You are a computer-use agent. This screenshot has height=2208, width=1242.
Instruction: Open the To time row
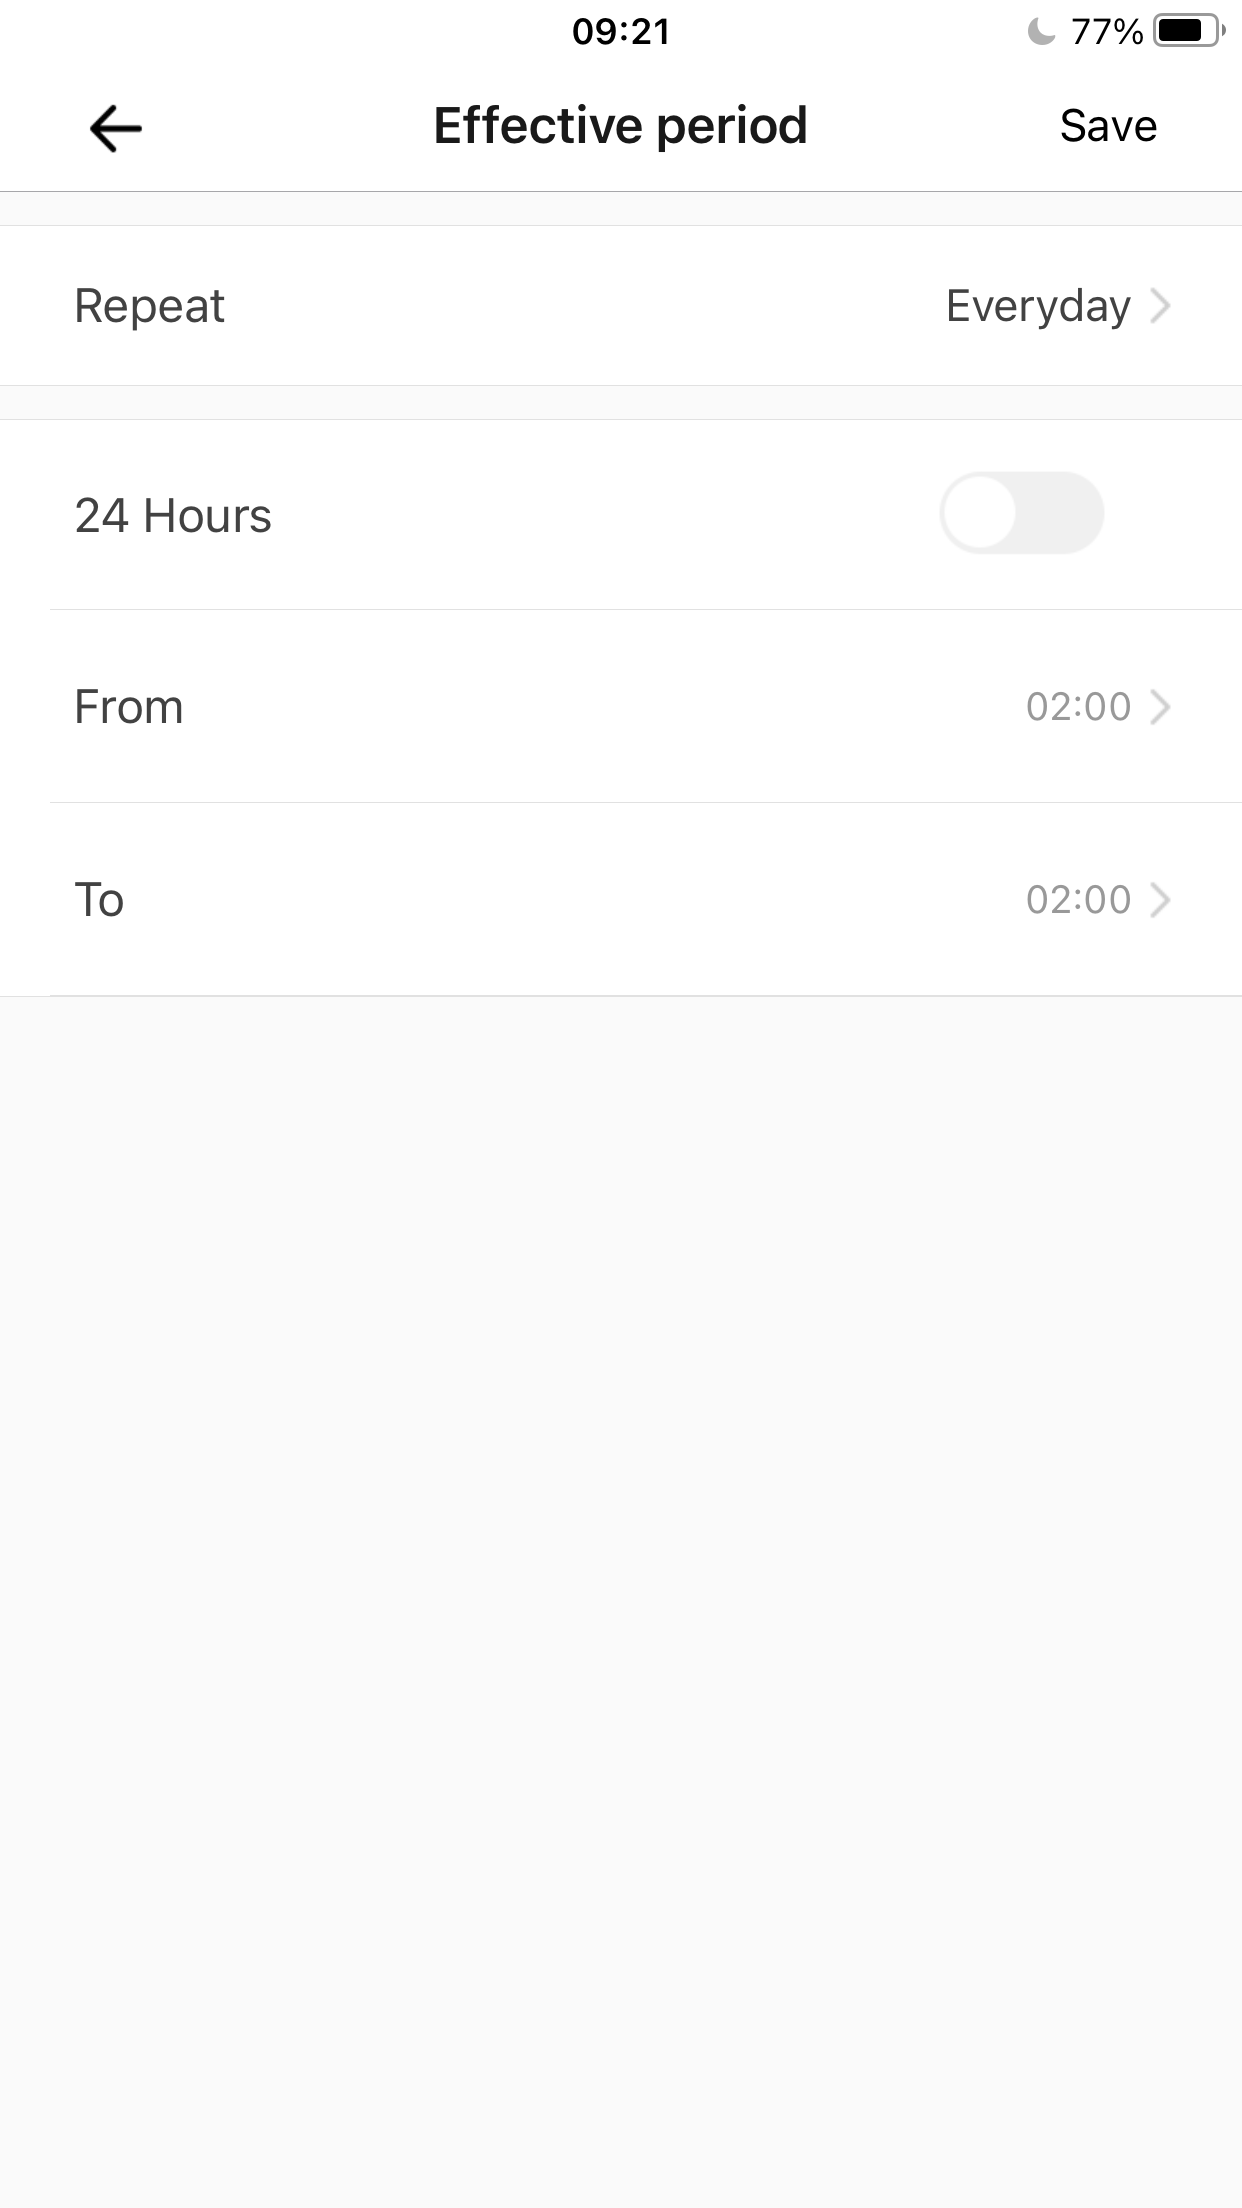point(620,900)
